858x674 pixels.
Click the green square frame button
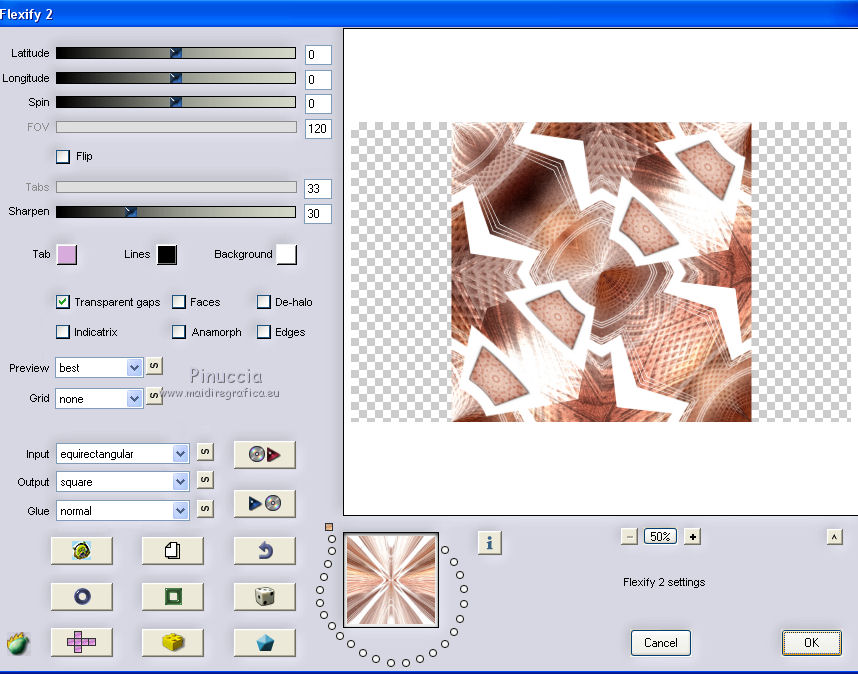click(172, 596)
